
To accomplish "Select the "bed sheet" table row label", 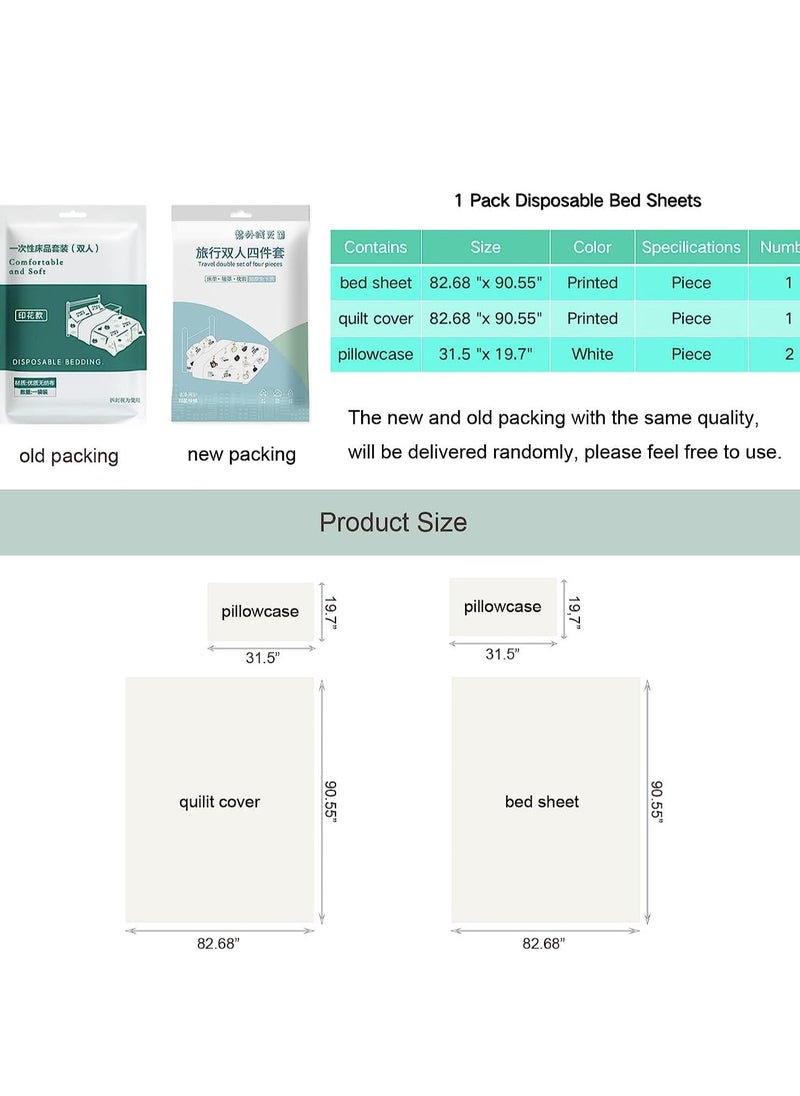I will 376,283.
